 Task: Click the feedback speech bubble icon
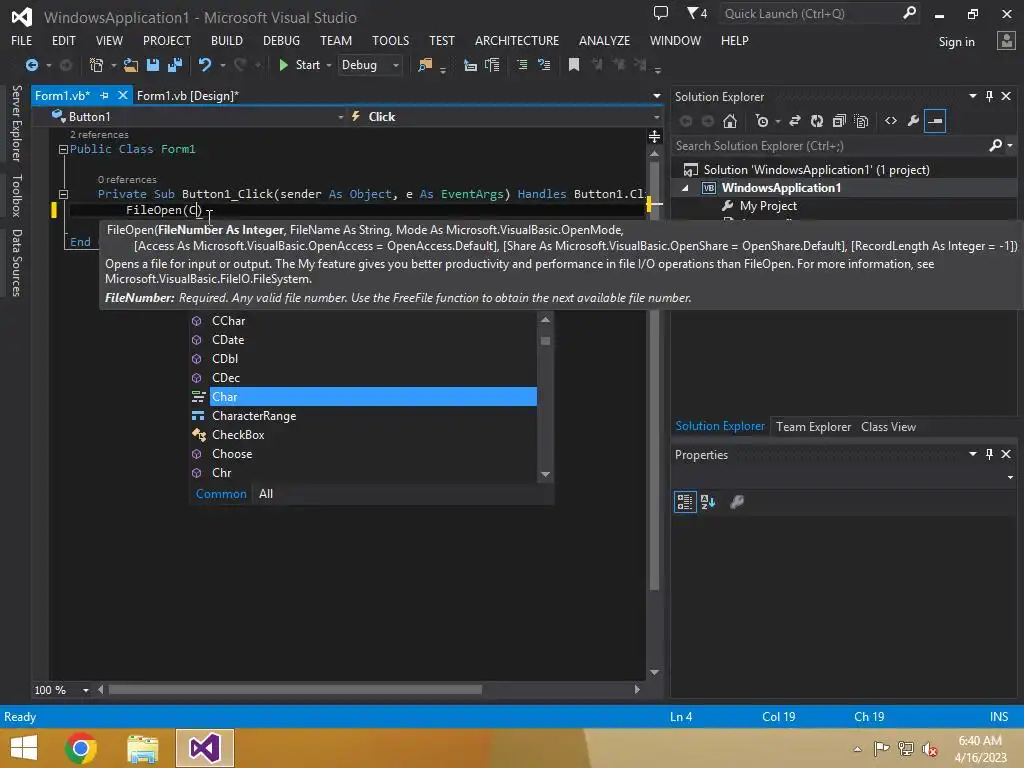[x=661, y=13]
